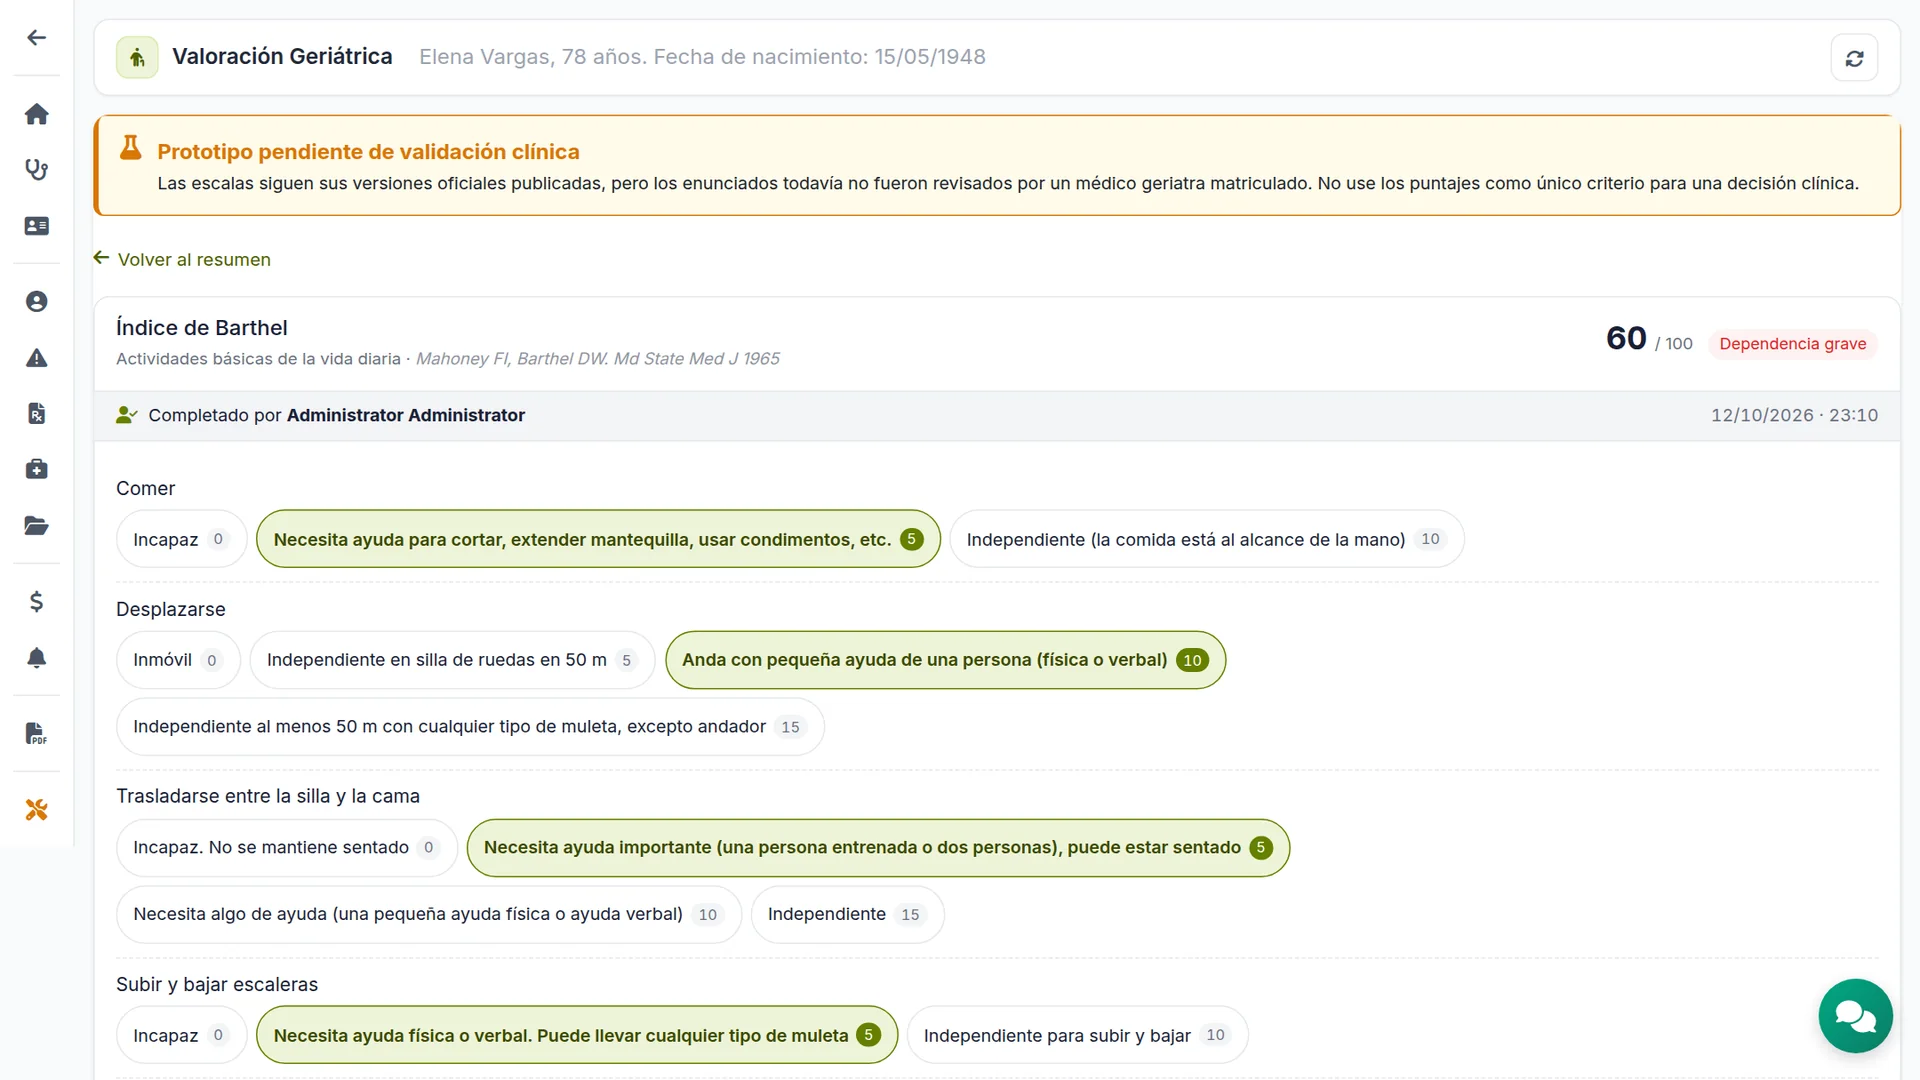Select Independiente para subir y bajar
The image size is (1920, 1080).
1077,1035
